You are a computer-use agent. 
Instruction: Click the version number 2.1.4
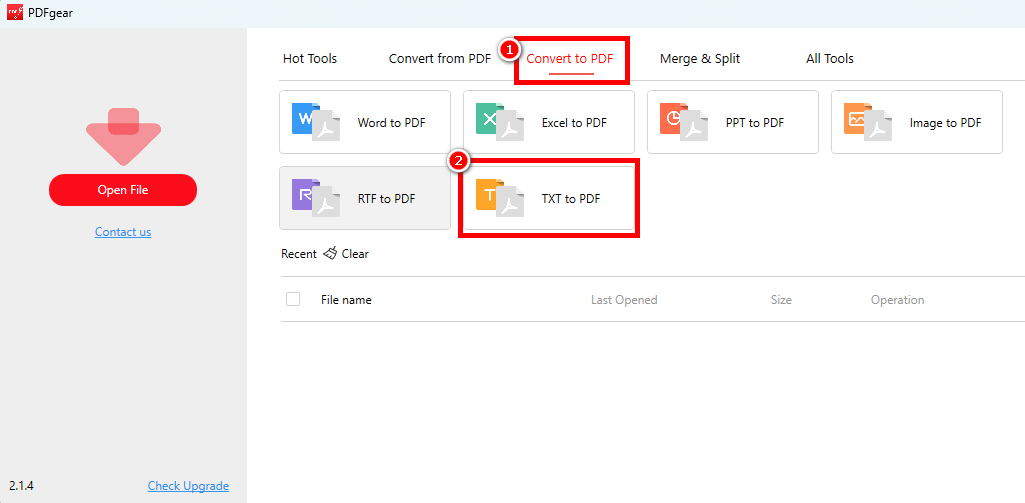pyautogui.click(x=22, y=486)
